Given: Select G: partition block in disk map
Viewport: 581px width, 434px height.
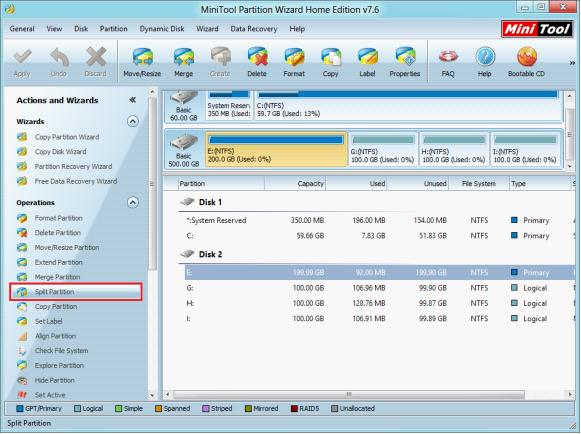Looking at the screenshot, I should point(383,150).
